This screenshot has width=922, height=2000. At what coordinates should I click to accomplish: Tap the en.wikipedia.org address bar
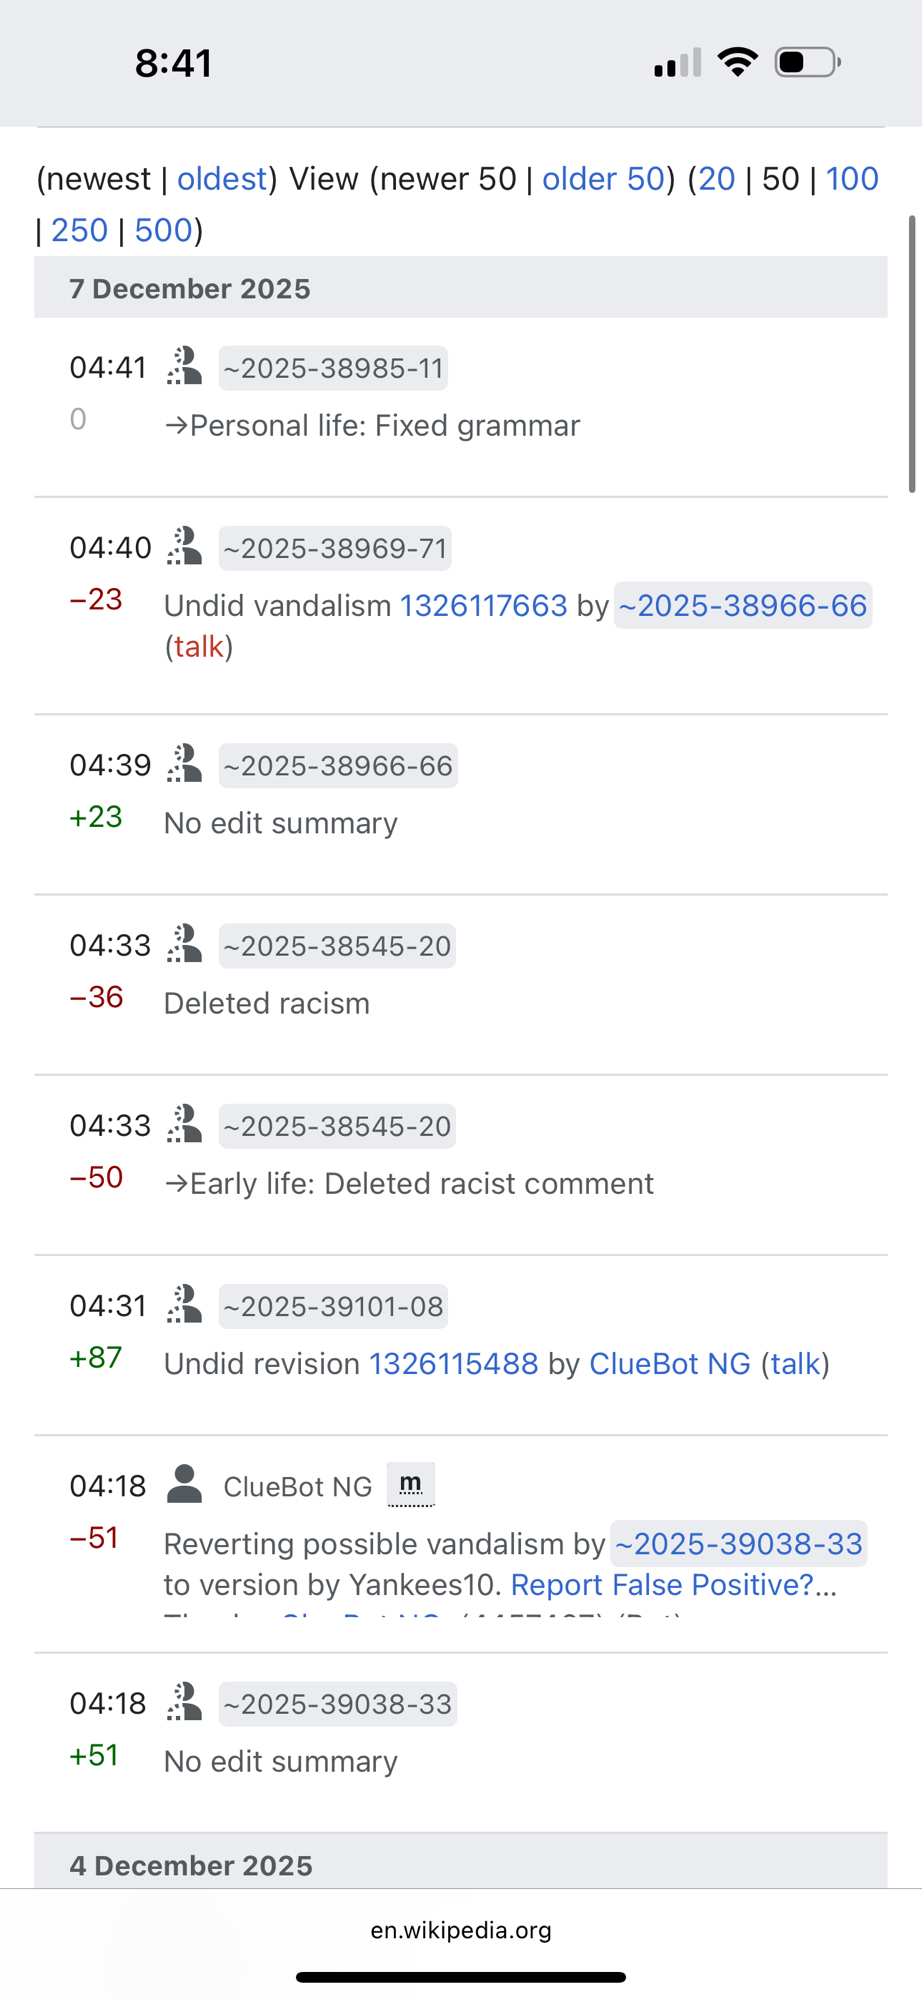click(x=461, y=1930)
